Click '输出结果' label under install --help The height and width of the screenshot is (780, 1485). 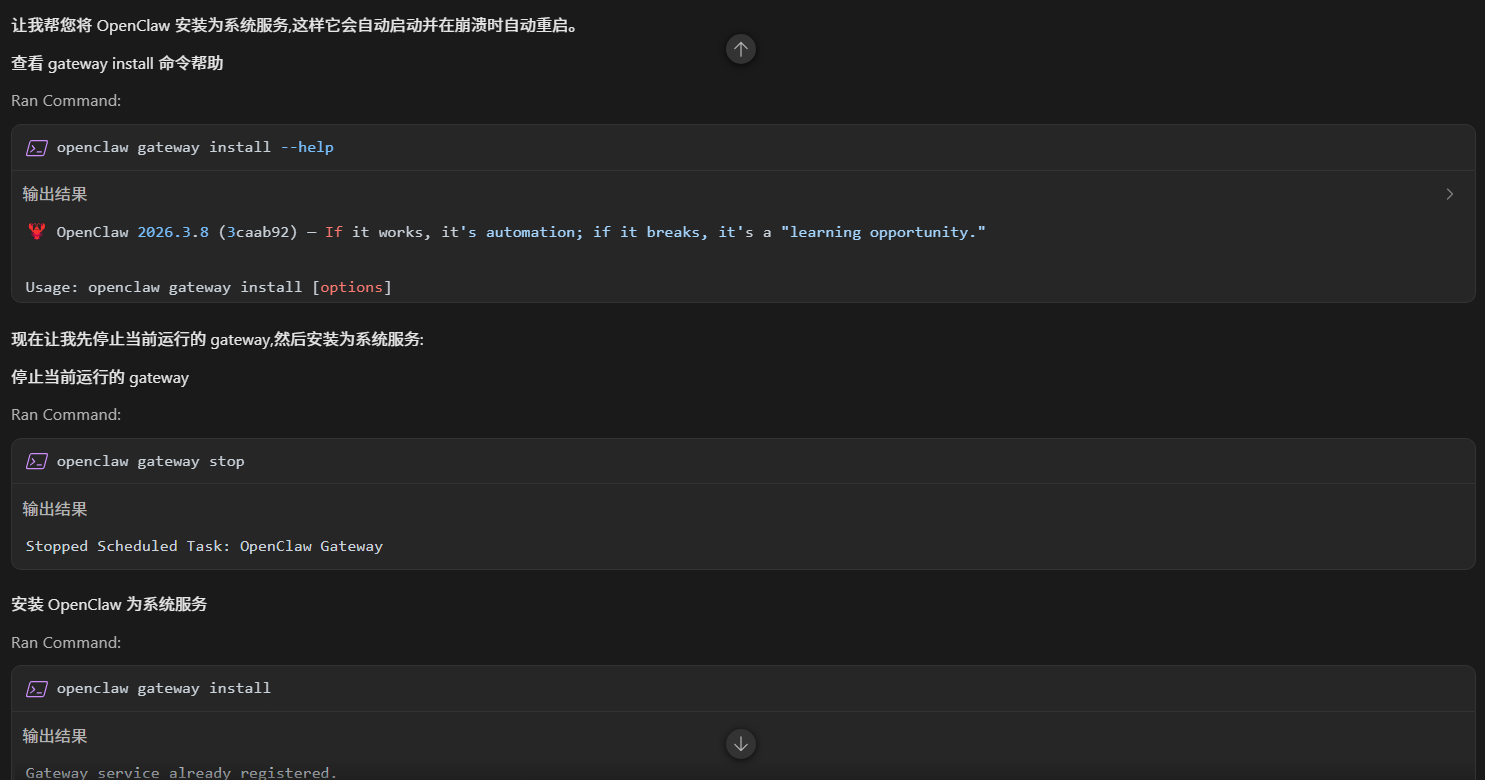click(55, 194)
